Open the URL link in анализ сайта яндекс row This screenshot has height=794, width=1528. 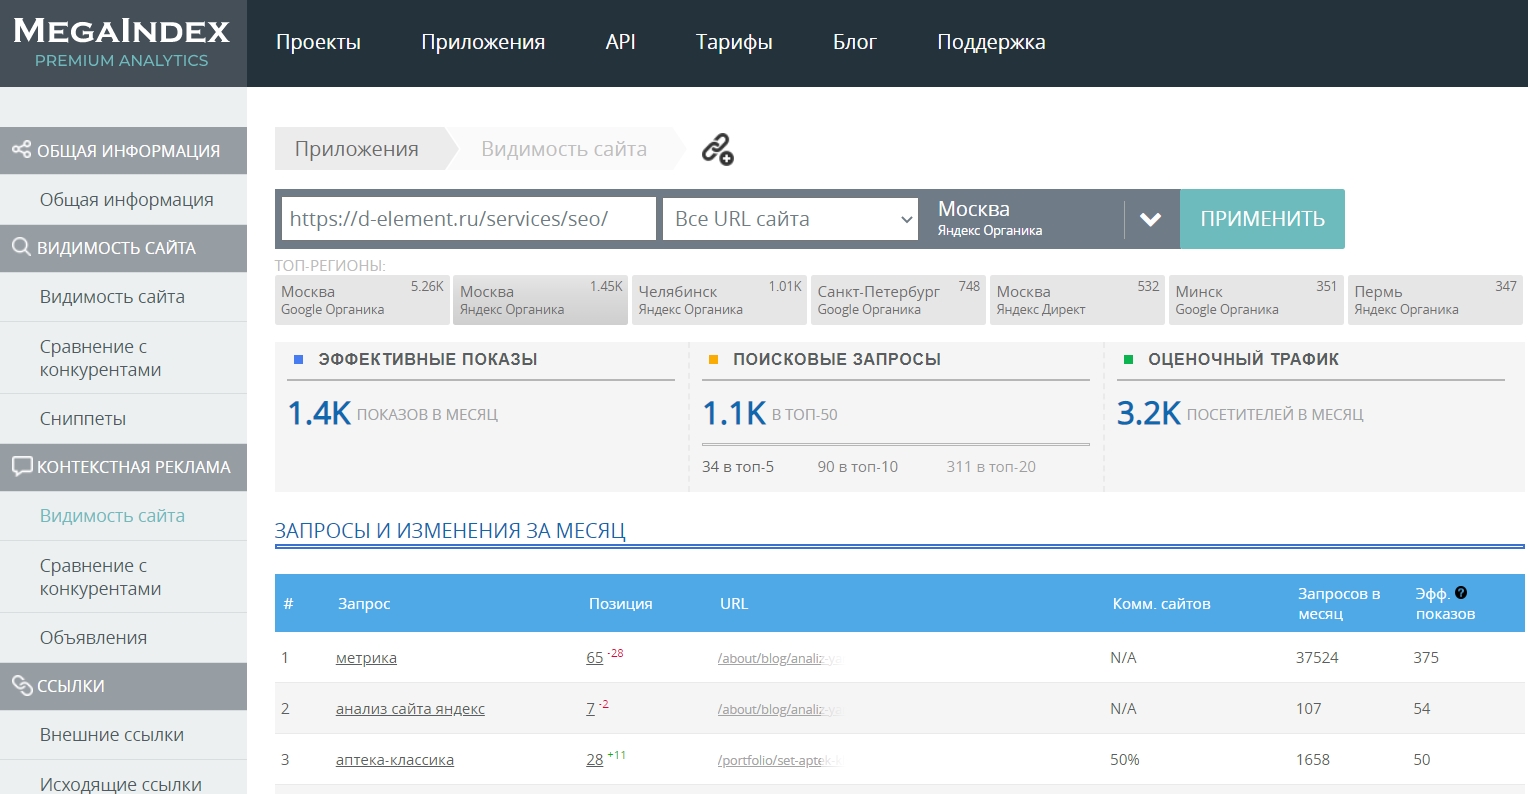[781, 709]
